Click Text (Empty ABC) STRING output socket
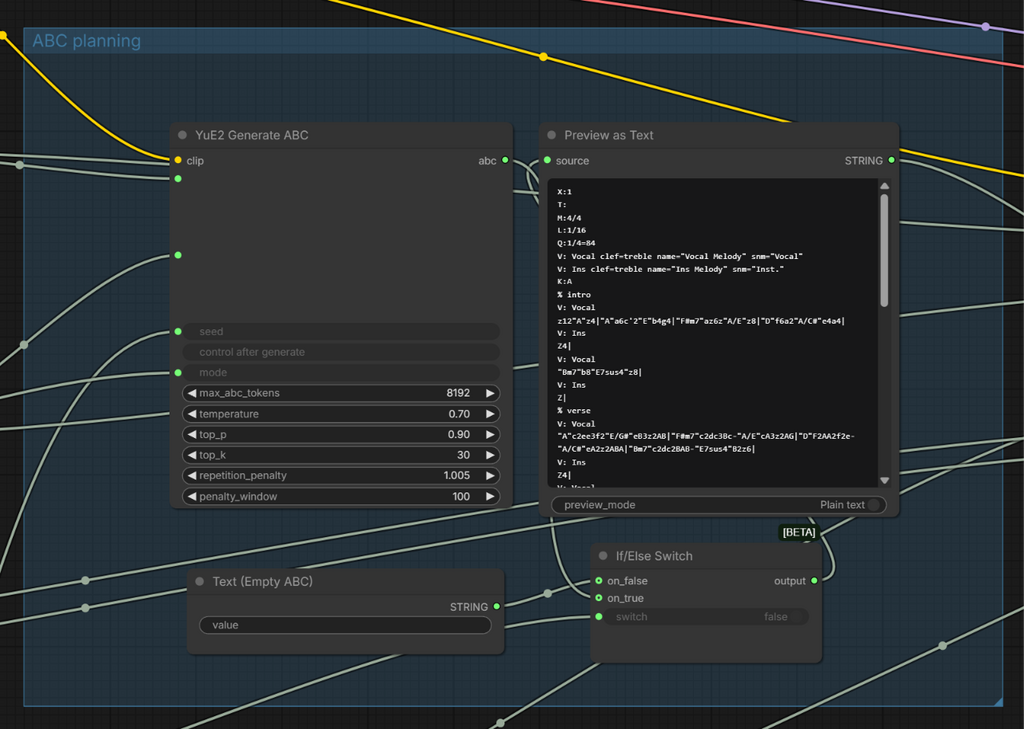 coord(497,606)
